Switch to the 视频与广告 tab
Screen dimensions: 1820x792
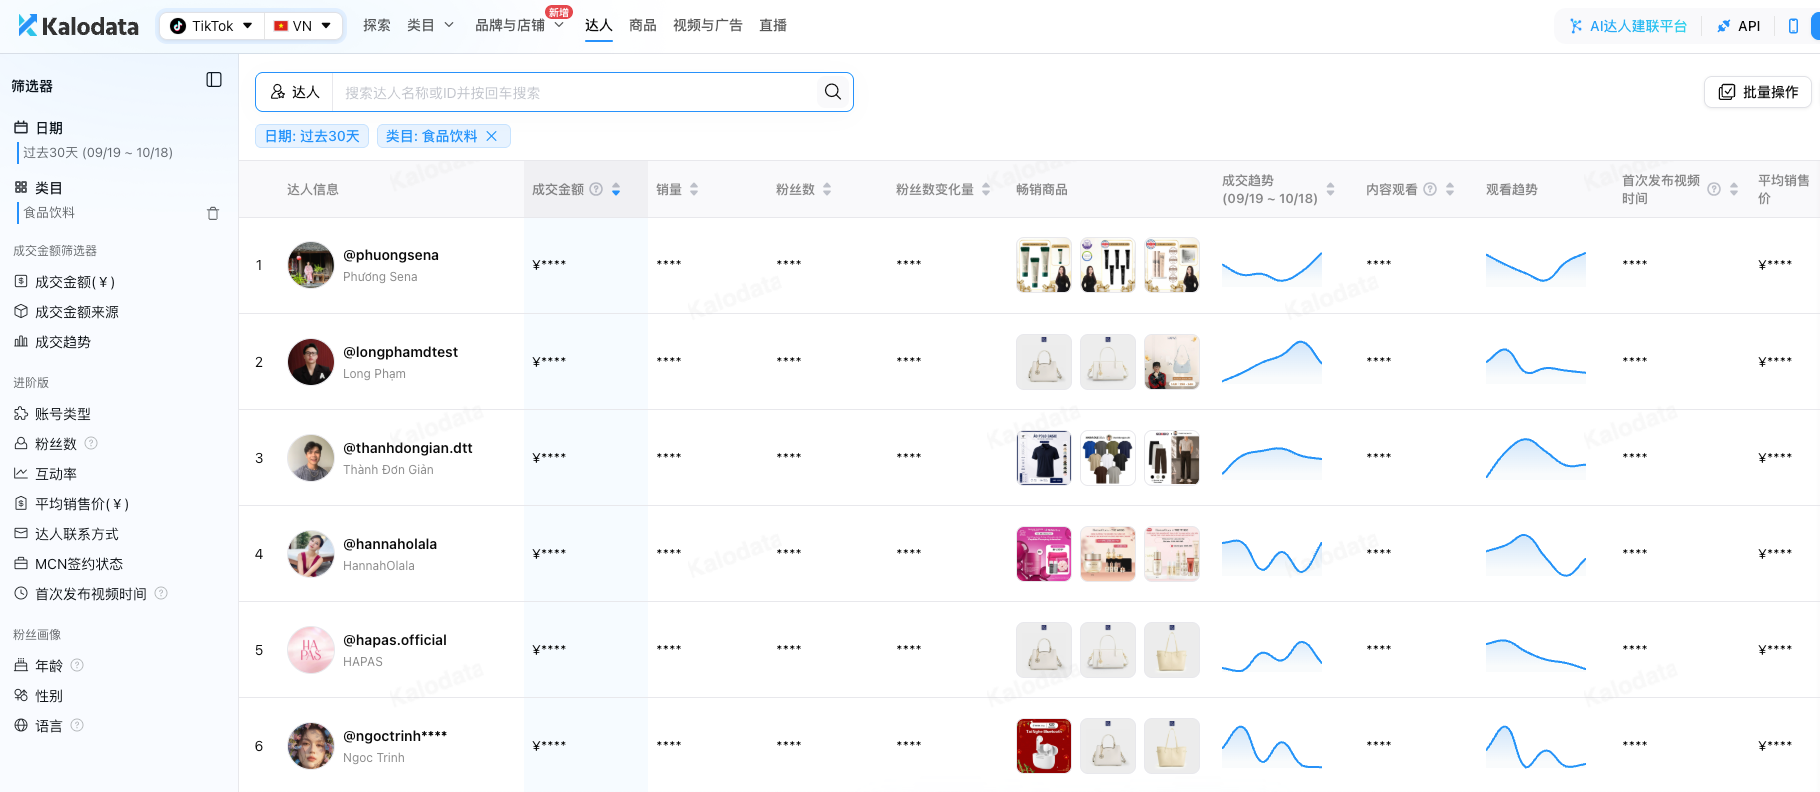[708, 25]
